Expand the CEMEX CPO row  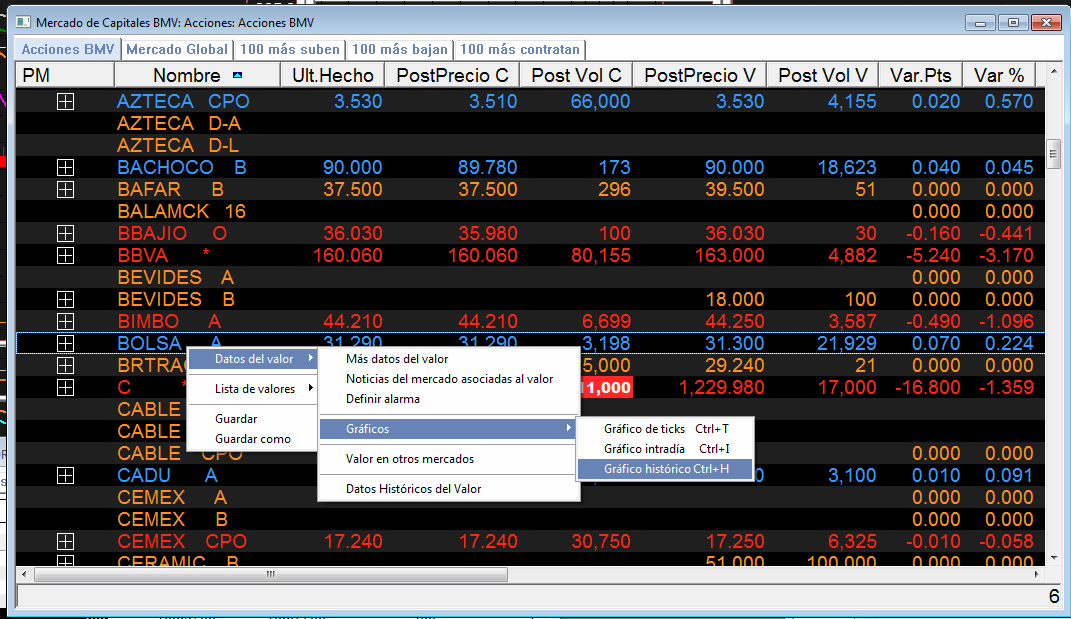66,541
